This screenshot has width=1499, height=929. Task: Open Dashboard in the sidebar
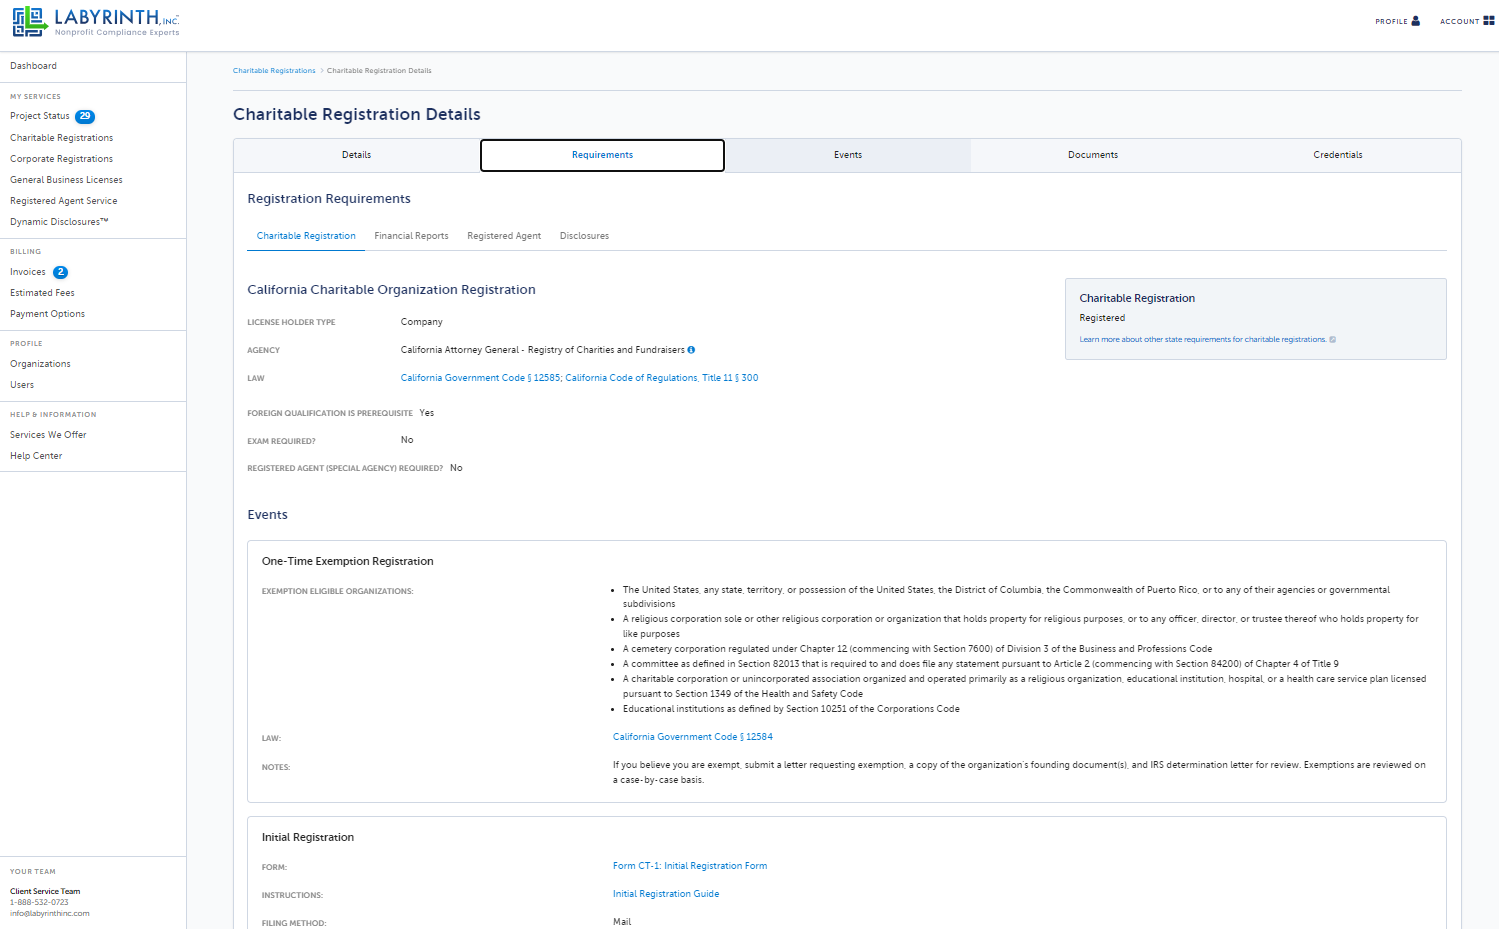tap(34, 66)
